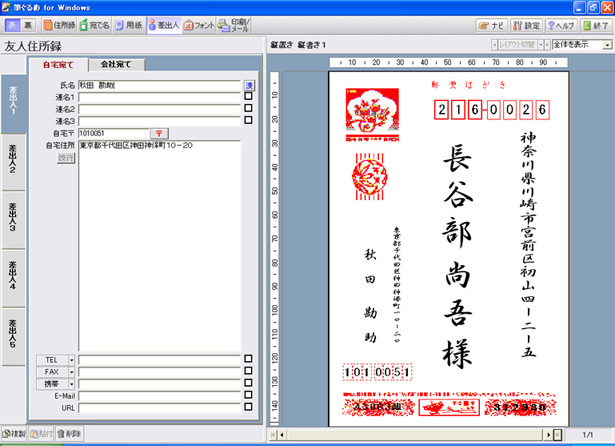This screenshot has height=446, width=615.
Task: Toggle the checkbox next to 連名1
Action: (x=248, y=97)
